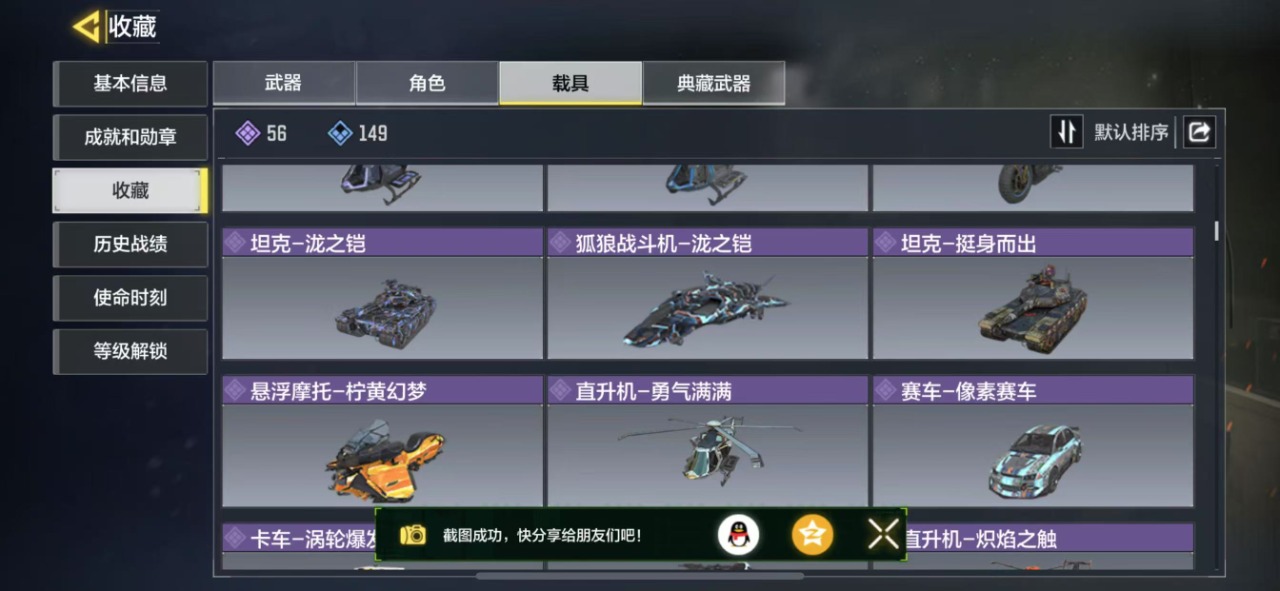Open 成就和勋章 in the sidebar

130,137
